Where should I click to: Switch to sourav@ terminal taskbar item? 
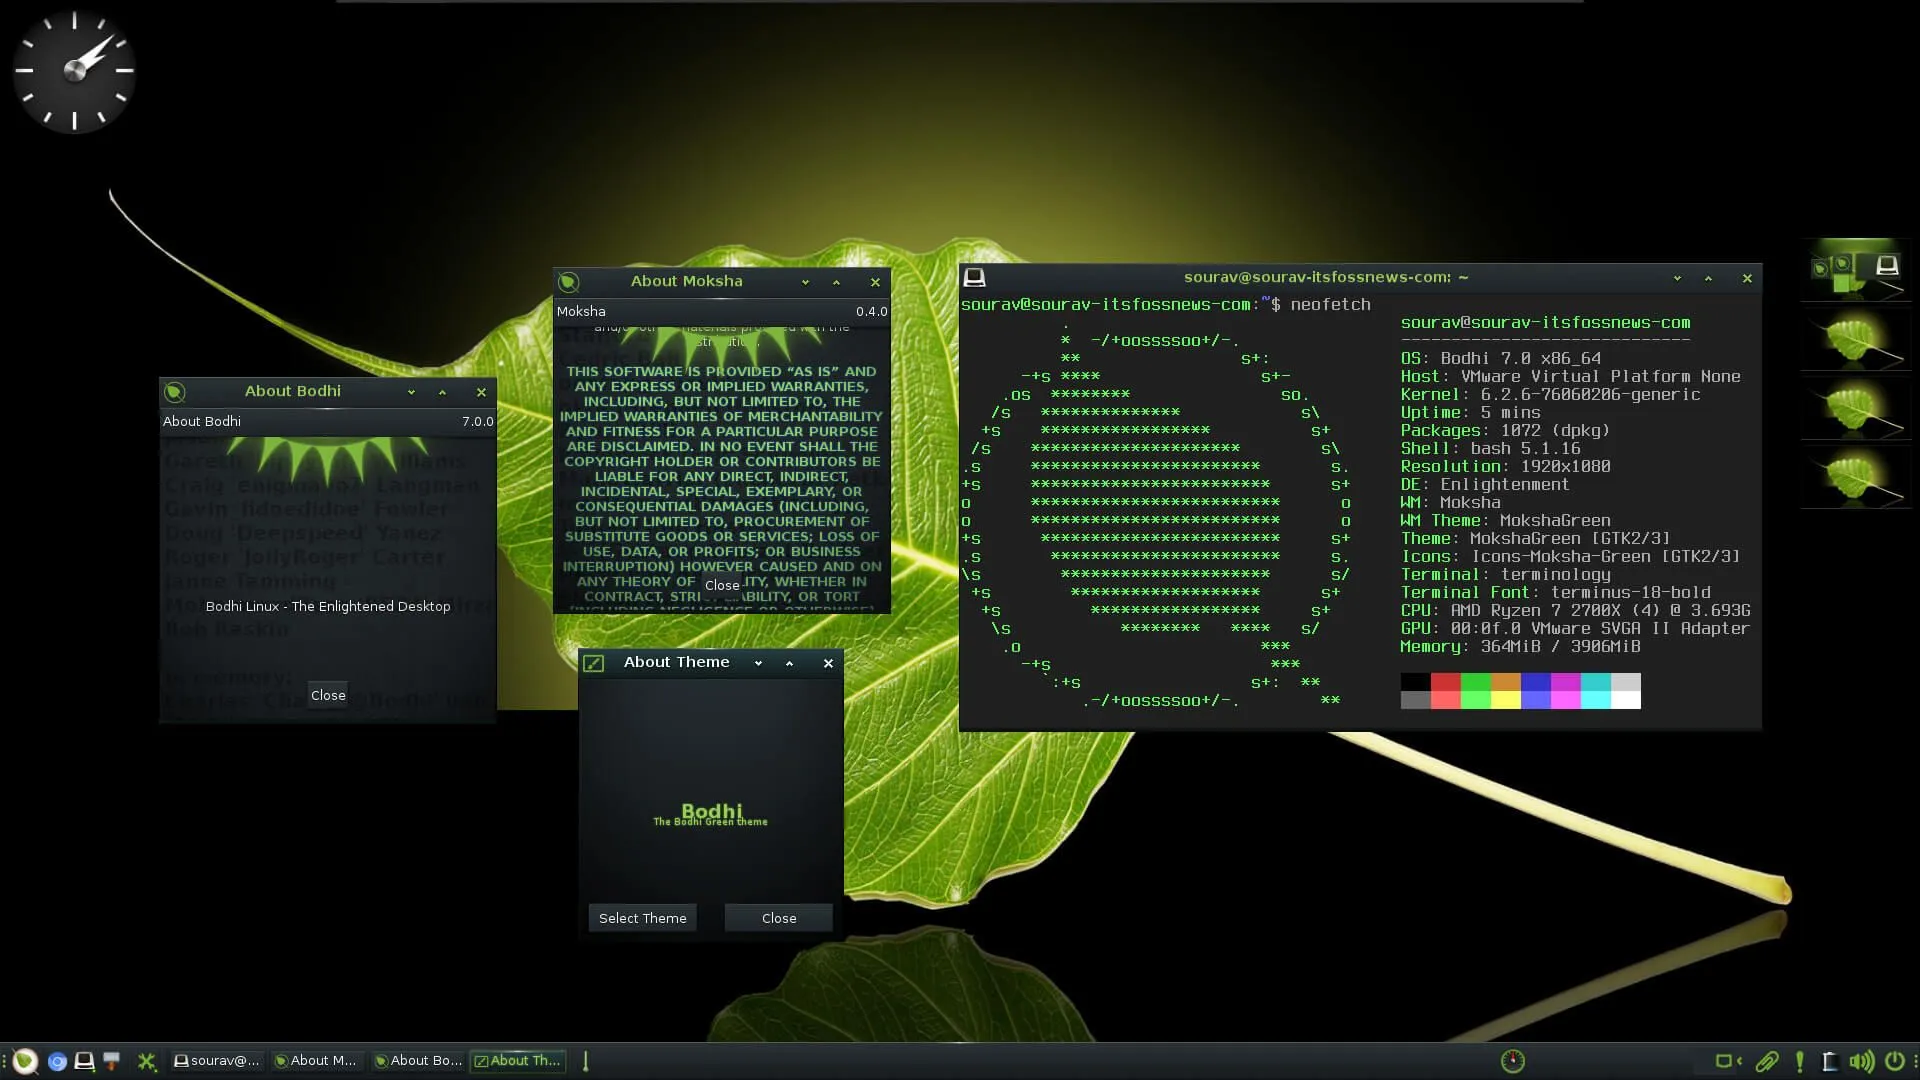216,1061
